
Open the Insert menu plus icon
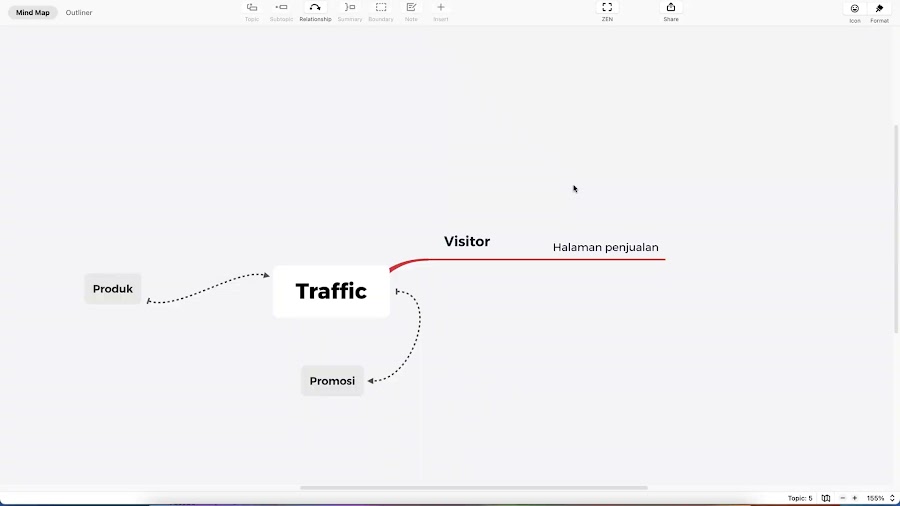point(441,12)
